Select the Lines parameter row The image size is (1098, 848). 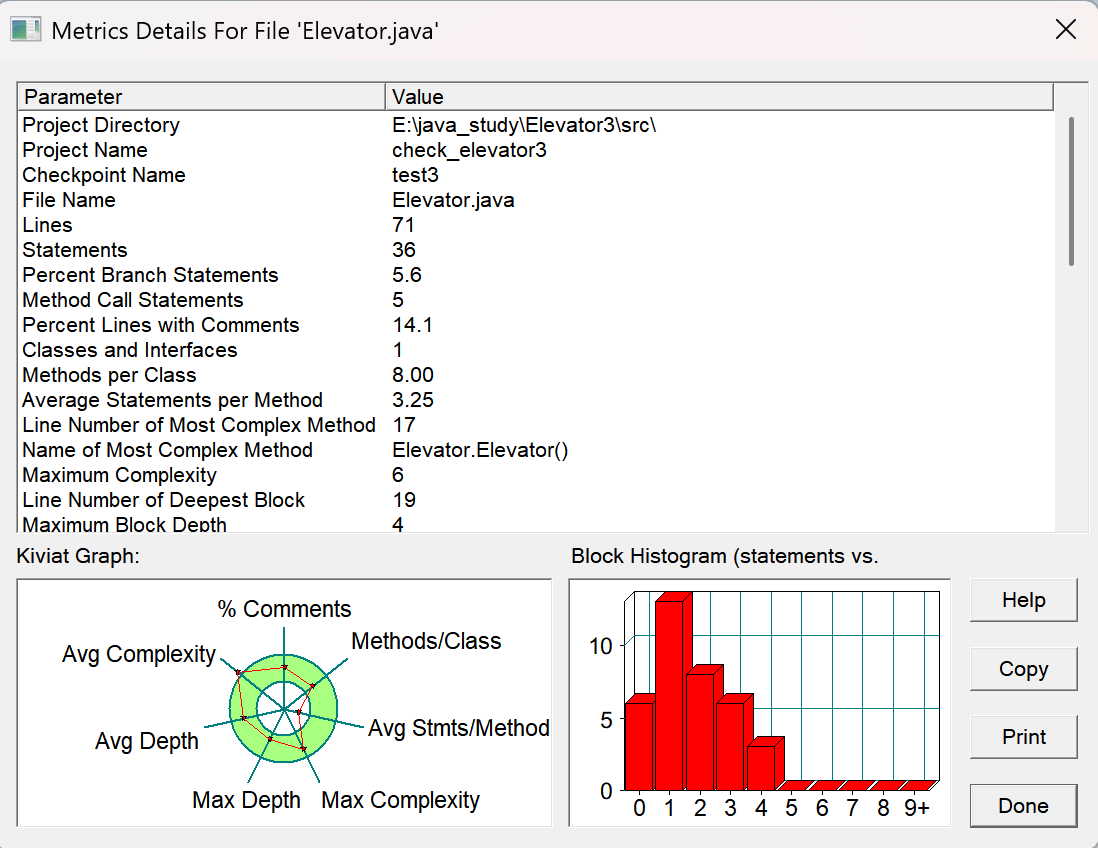(536, 225)
